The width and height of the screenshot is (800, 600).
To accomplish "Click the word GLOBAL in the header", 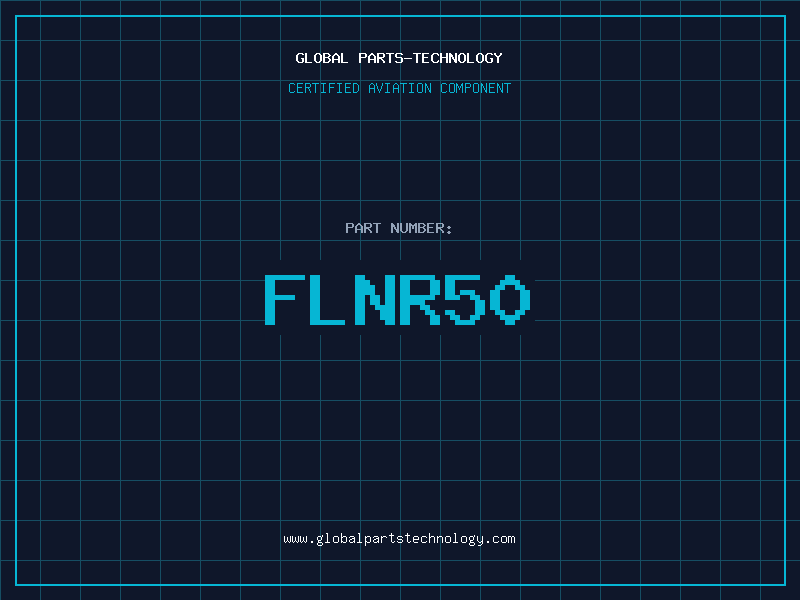I will click(321, 58).
